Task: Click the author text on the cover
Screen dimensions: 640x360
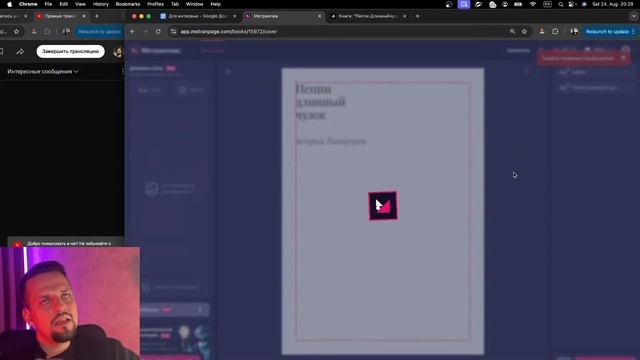Action: 331,141
